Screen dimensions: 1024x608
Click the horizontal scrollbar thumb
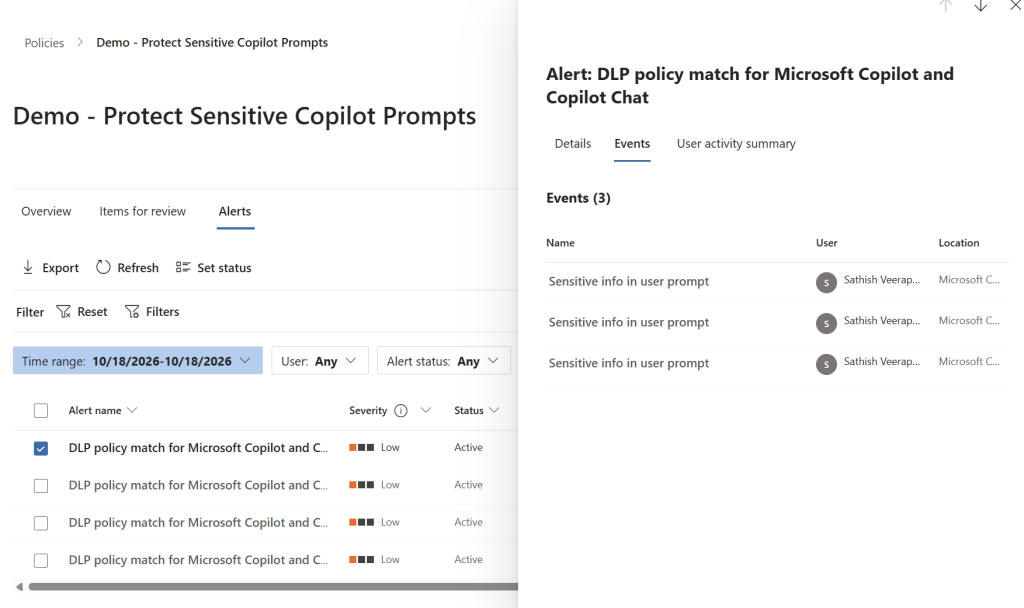[x=273, y=586]
